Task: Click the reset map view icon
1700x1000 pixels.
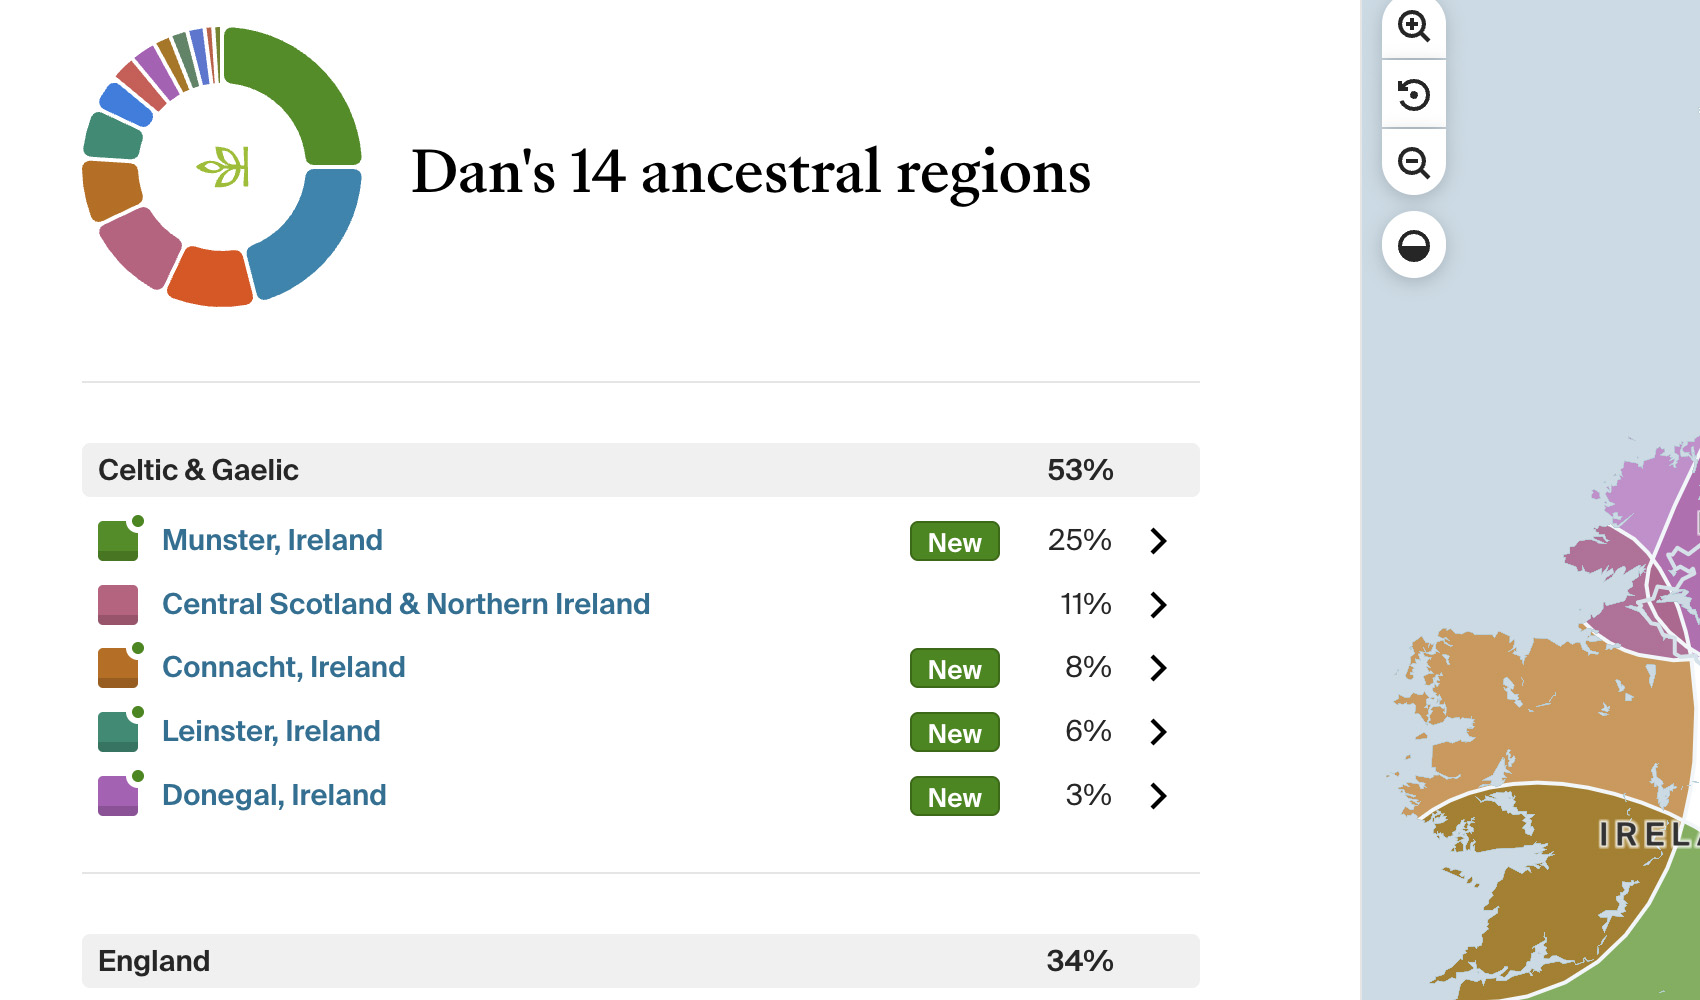Action: tap(1413, 95)
